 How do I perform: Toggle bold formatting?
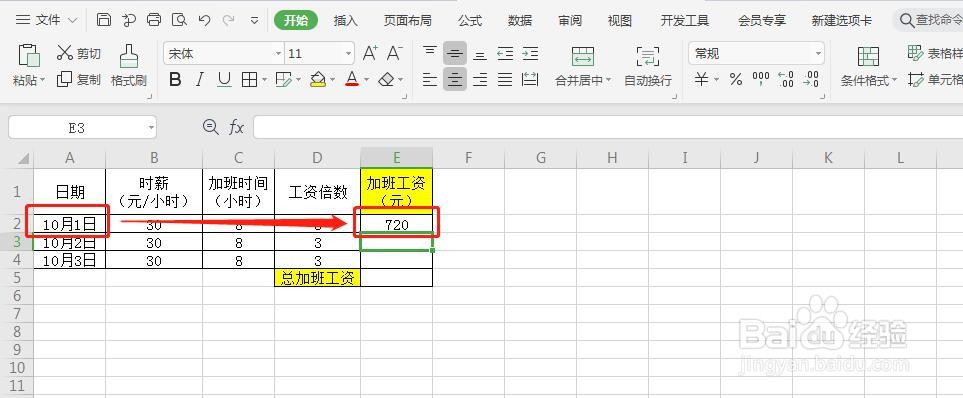point(175,79)
